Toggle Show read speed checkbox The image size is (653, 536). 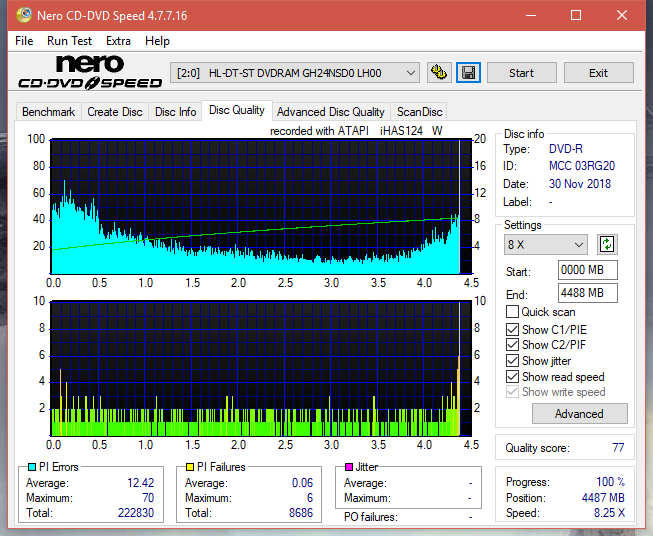[512, 376]
